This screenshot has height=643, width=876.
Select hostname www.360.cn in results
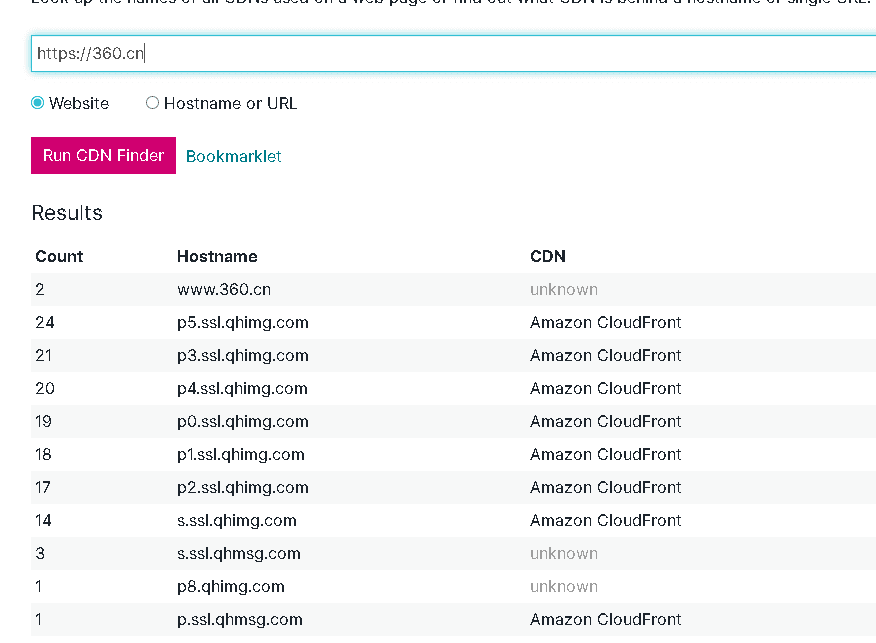point(224,289)
